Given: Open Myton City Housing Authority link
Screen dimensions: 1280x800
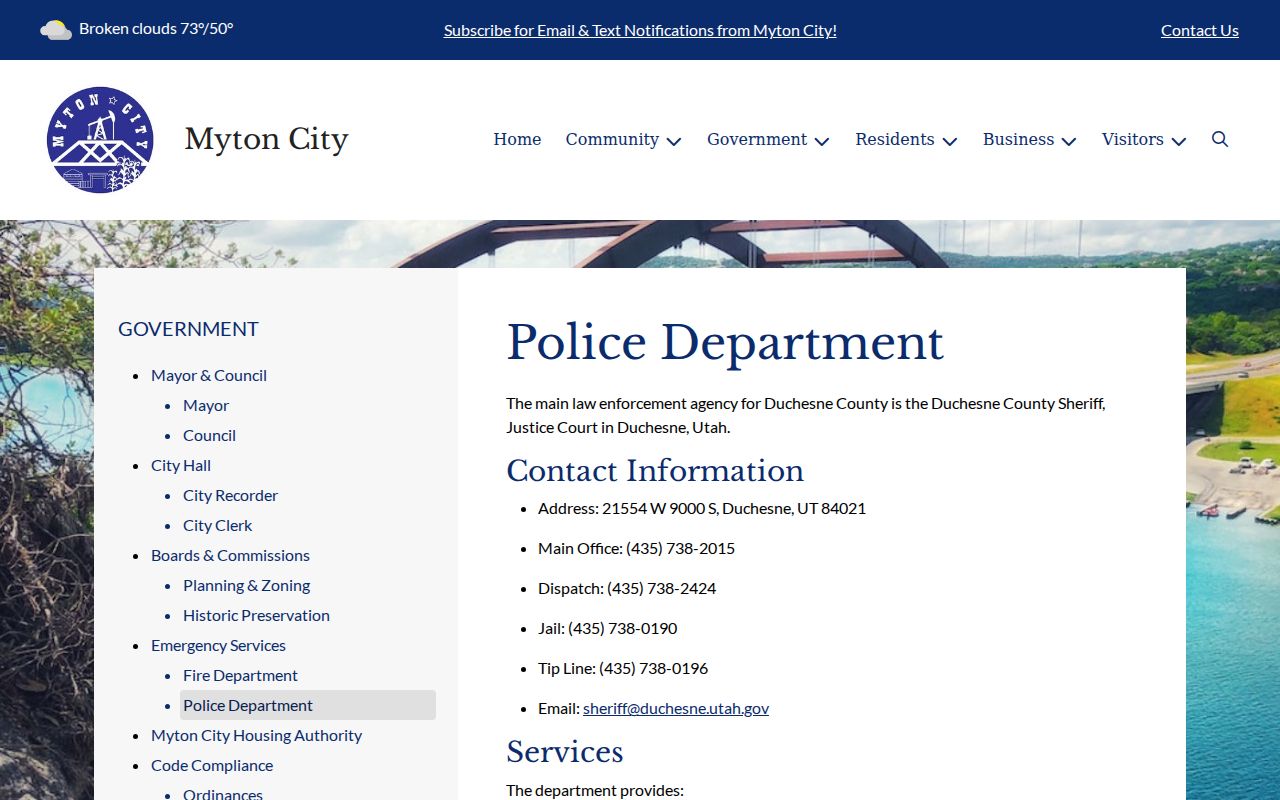Looking at the screenshot, I should point(256,735).
